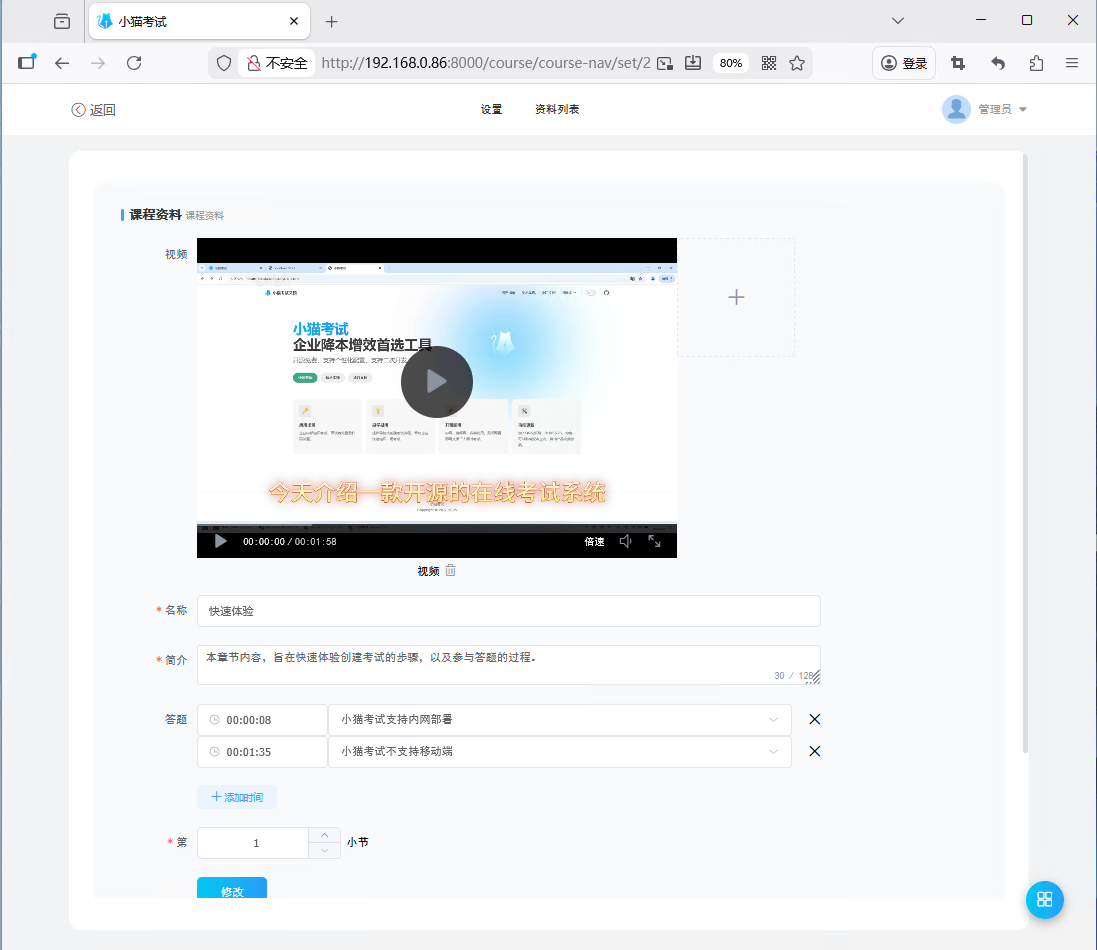The height and width of the screenshot is (950, 1097).
Task: Click the blue 修改 submit button
Action: (232, 888)
